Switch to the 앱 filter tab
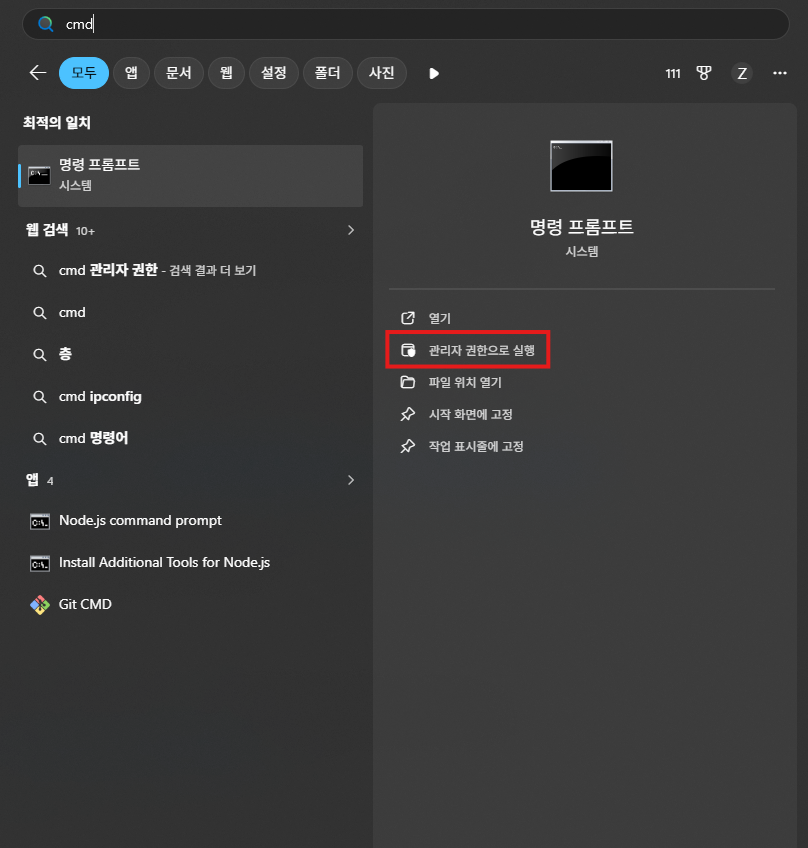 click(131, 72)
